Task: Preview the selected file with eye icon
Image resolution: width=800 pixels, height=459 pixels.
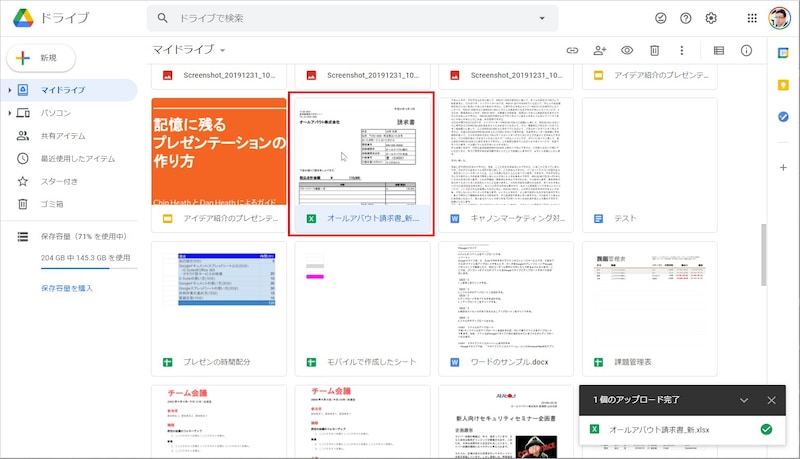Action: pos(627,50)
